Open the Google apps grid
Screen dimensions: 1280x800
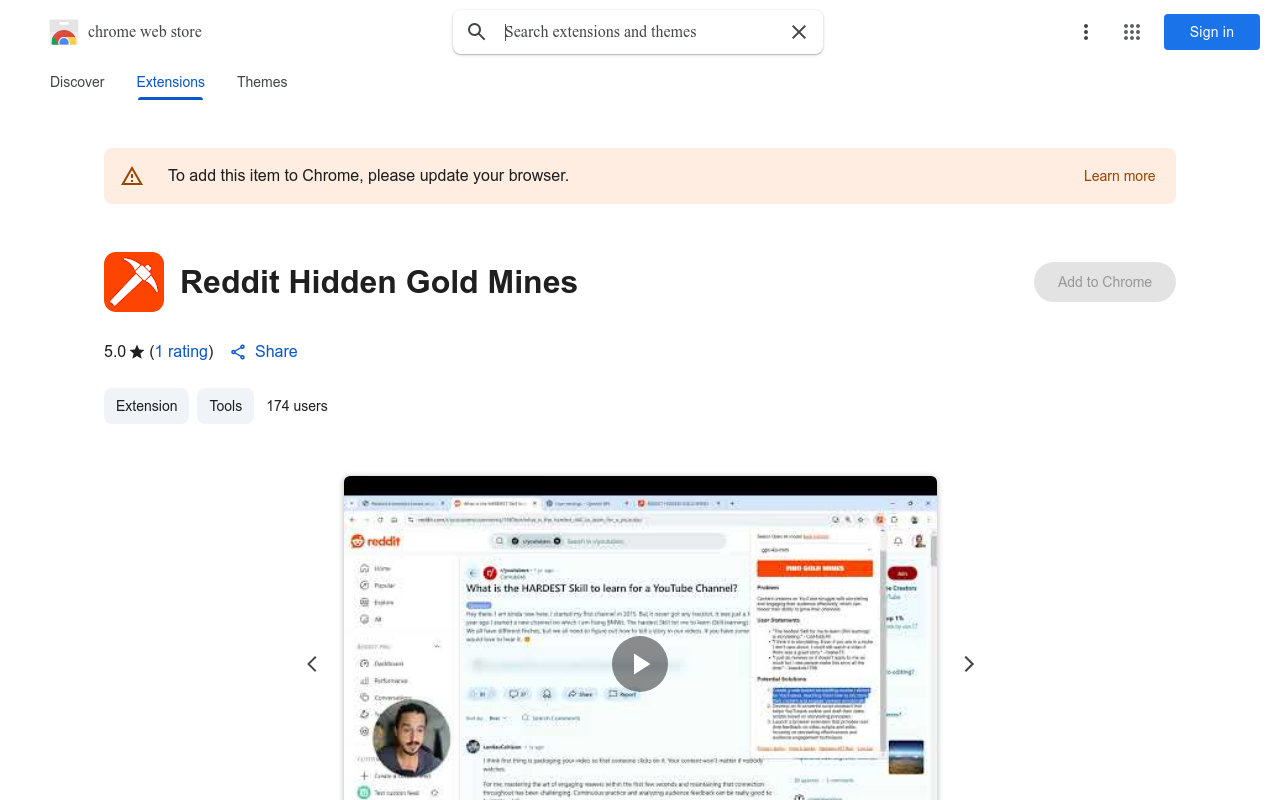[x=1132, y=32]
